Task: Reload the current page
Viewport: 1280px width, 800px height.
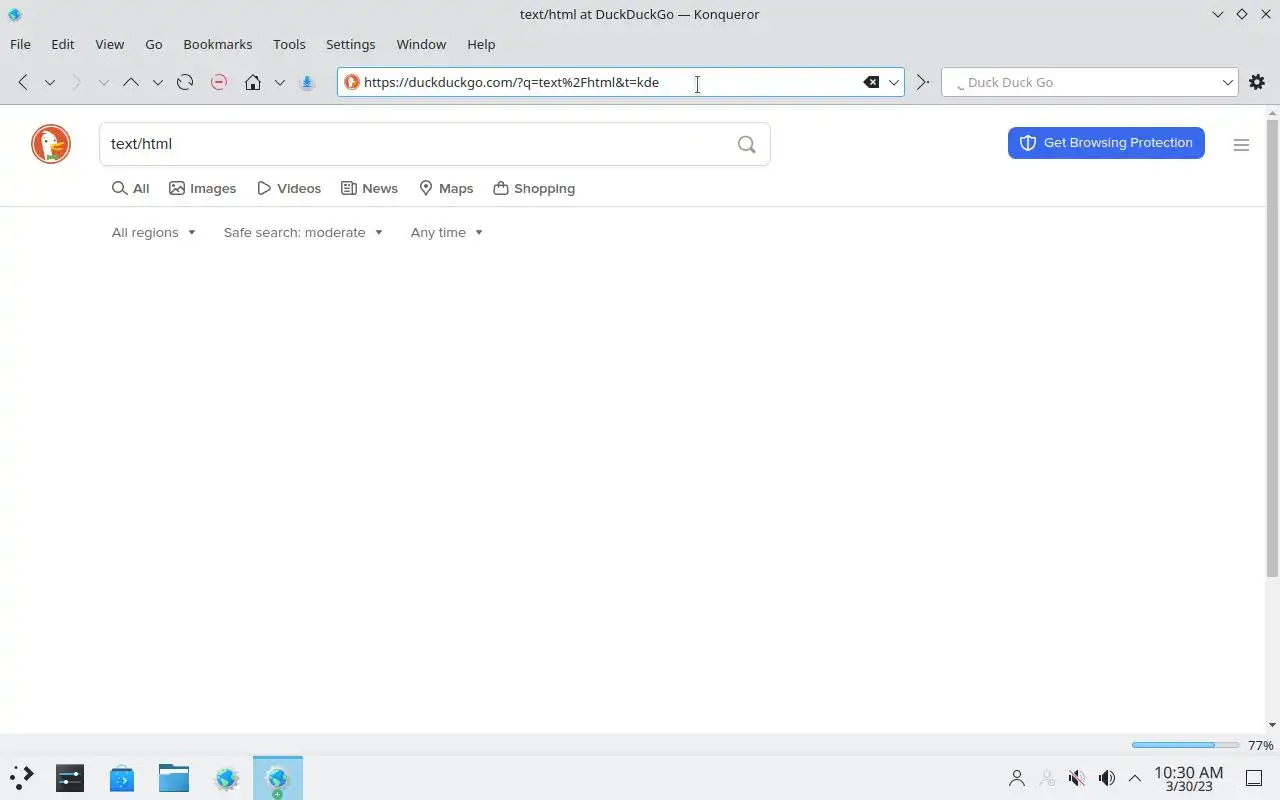Action: (185, 82)
